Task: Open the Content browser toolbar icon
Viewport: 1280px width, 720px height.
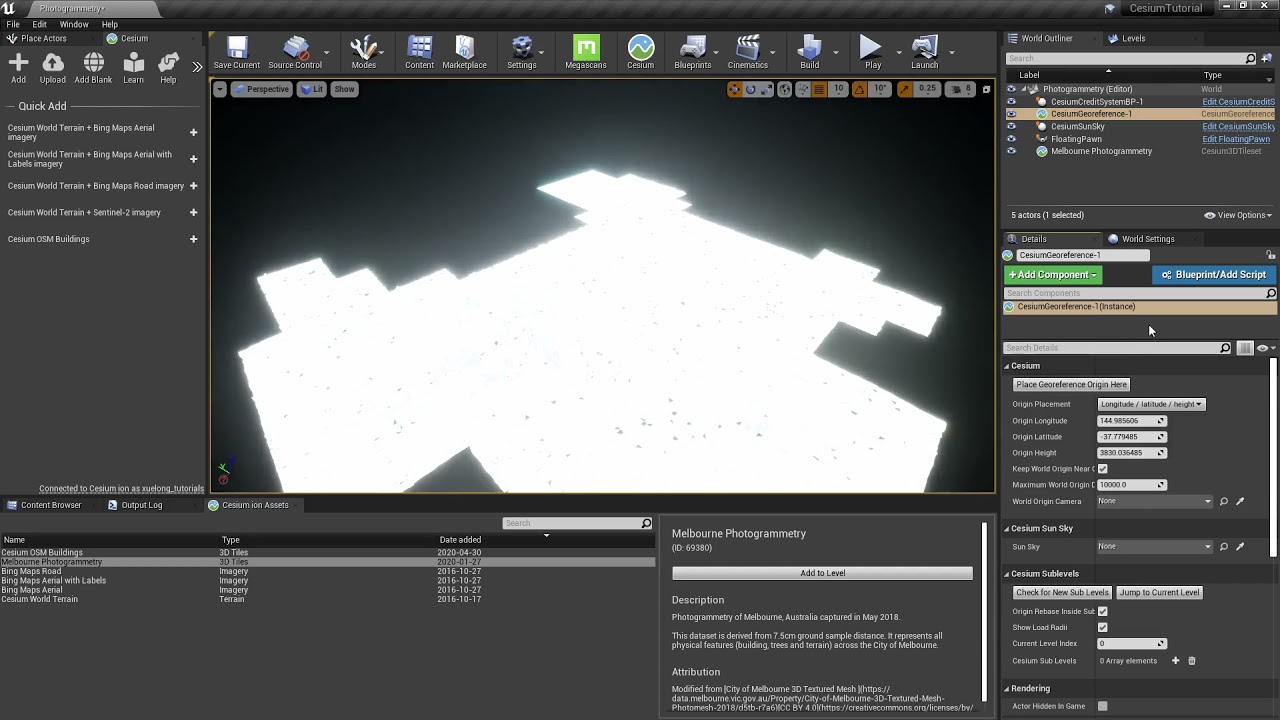Action: click(x=419, y=52)
